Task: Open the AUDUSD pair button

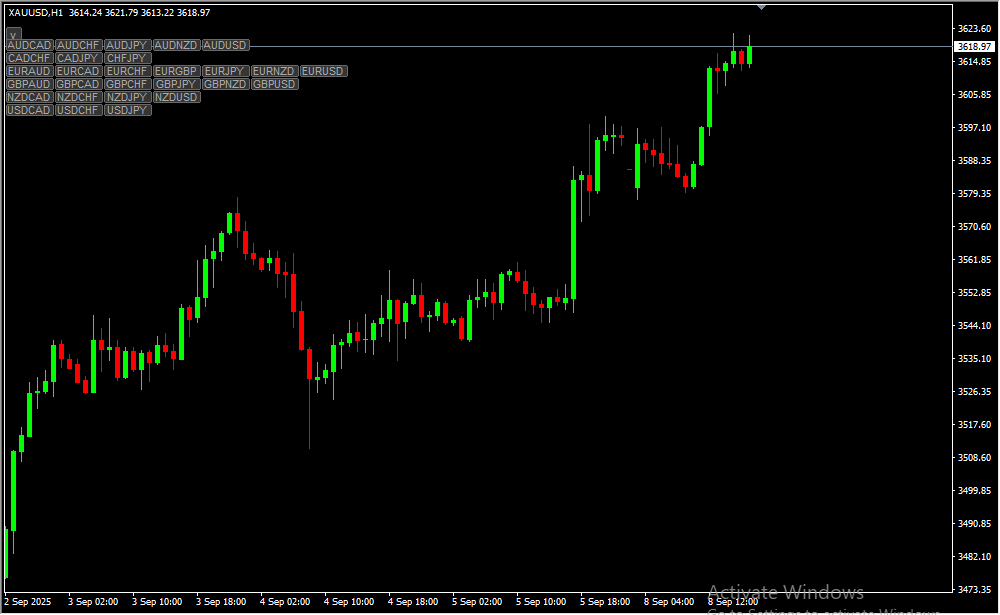Action: [225, 46]
